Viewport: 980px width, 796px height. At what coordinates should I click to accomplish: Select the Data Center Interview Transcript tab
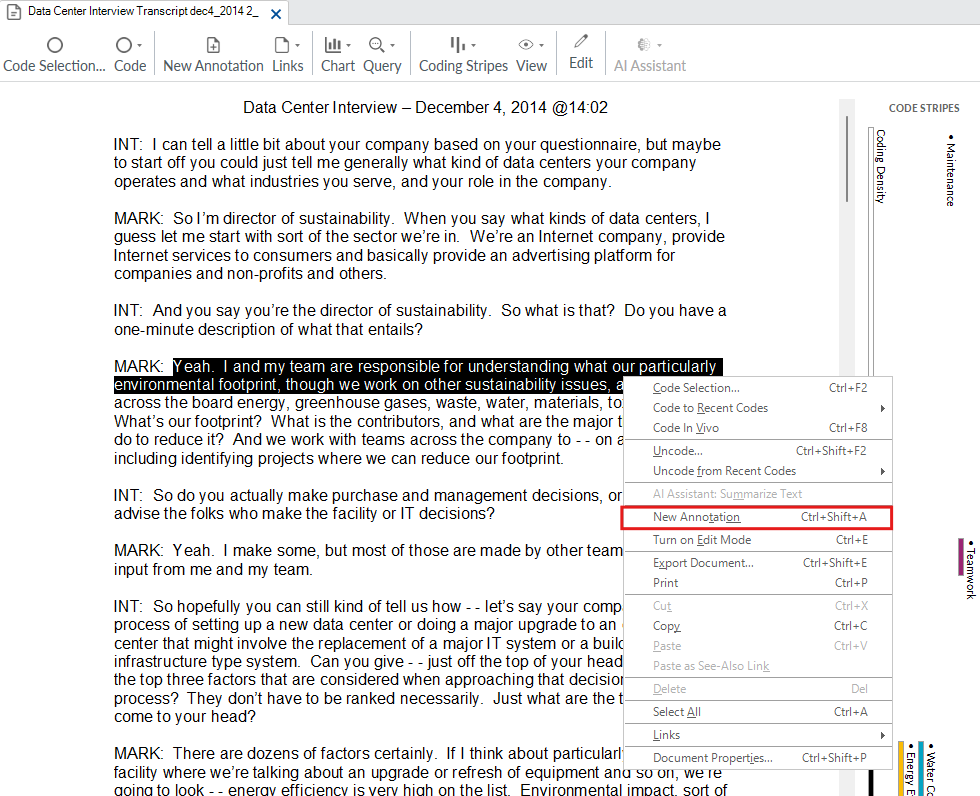pos(143,11)
